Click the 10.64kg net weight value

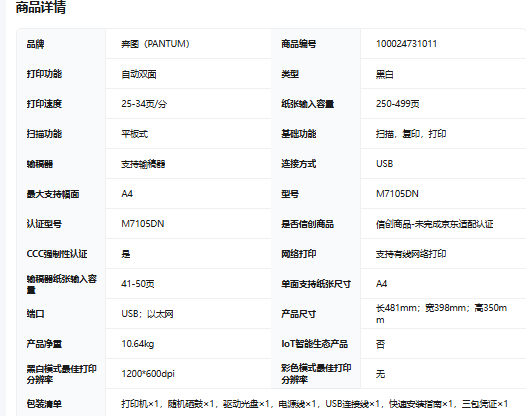coord(138,344)
